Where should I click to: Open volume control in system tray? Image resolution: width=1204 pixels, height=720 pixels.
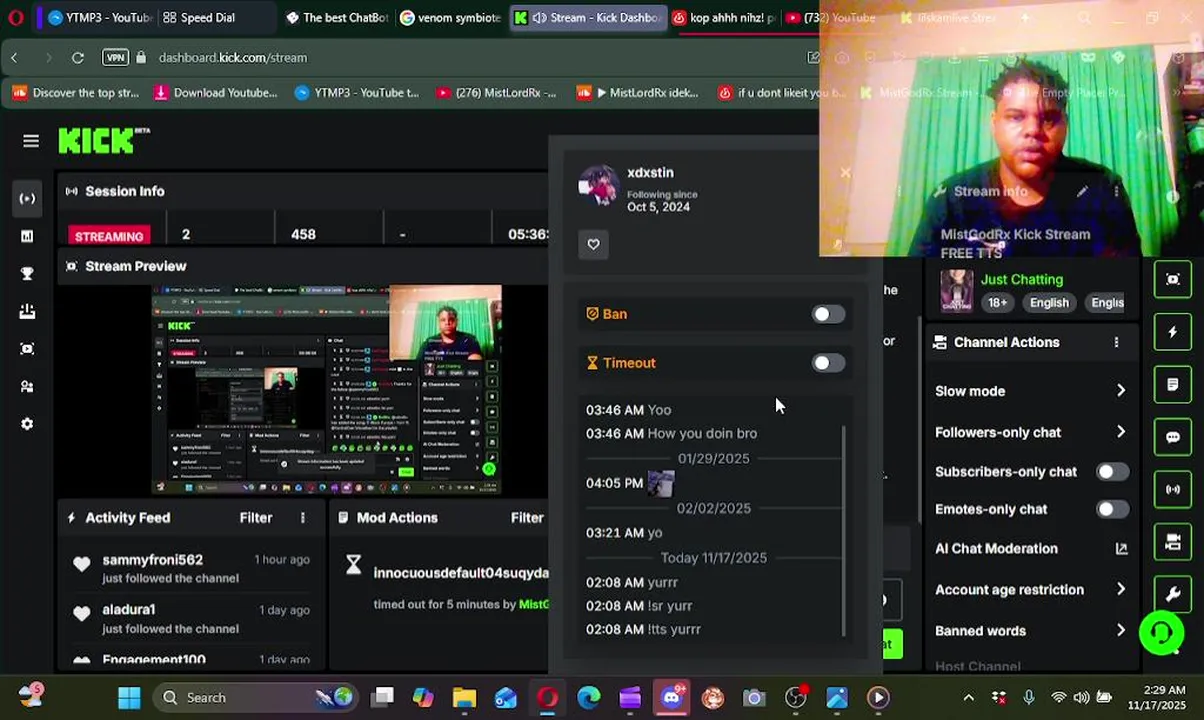click(x=1082, y=698)
